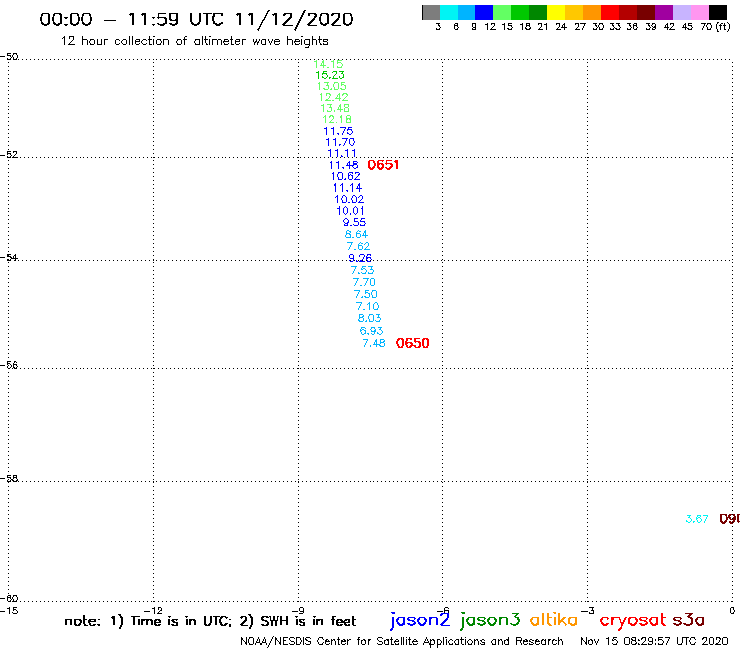Click the purple legend color swatch
Image resolution: width=740 pixels, height=650 pixels.
[664, 12]
